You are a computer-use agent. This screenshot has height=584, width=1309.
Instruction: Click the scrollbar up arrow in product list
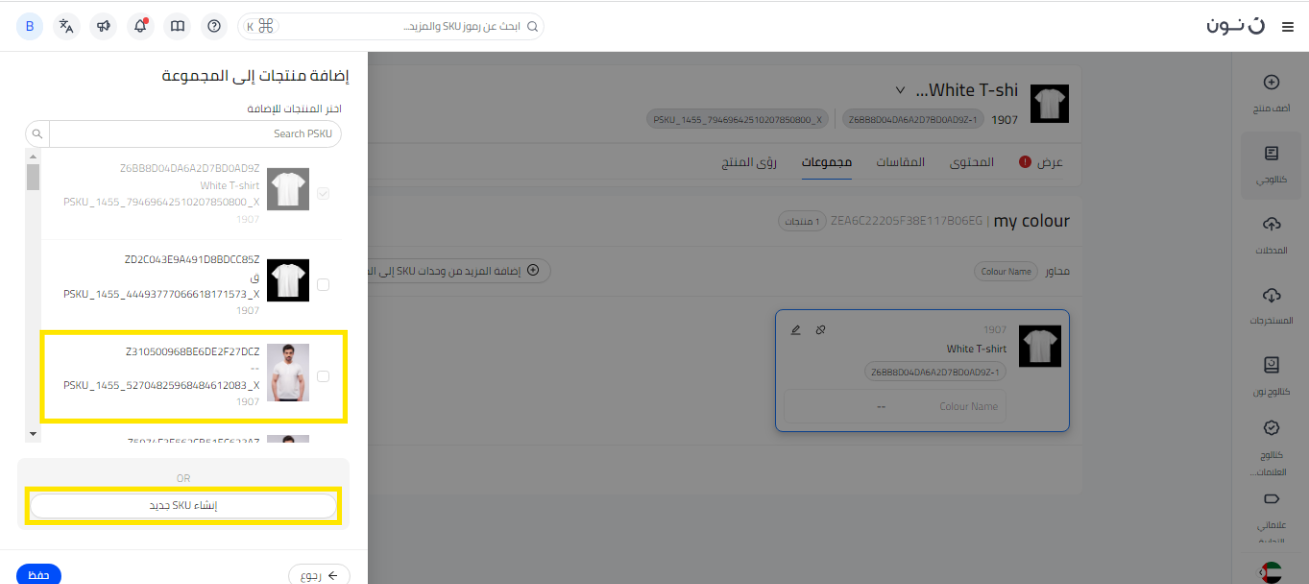[33, 157]
